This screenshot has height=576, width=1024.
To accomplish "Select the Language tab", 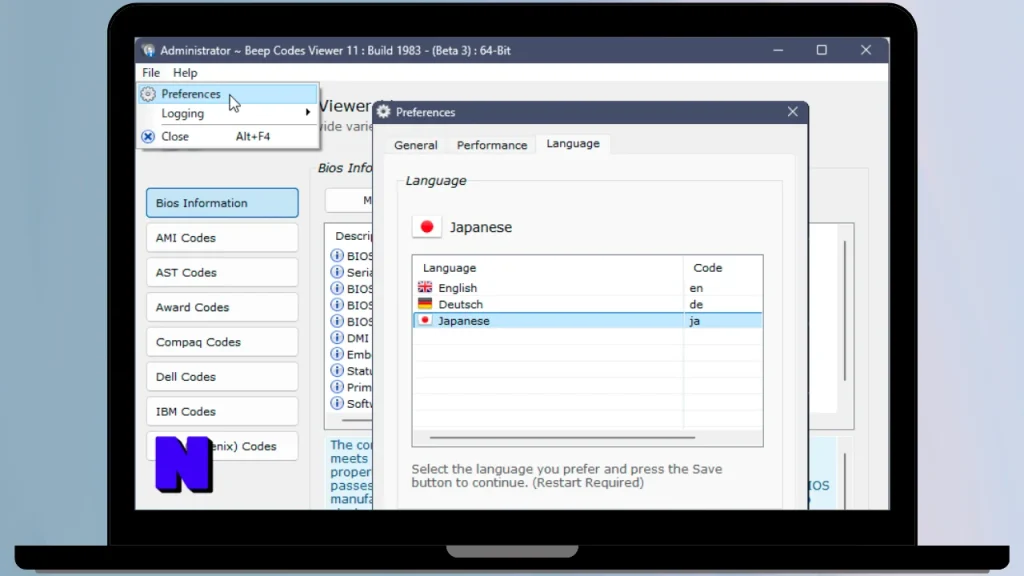I will (x=573, y=144).
